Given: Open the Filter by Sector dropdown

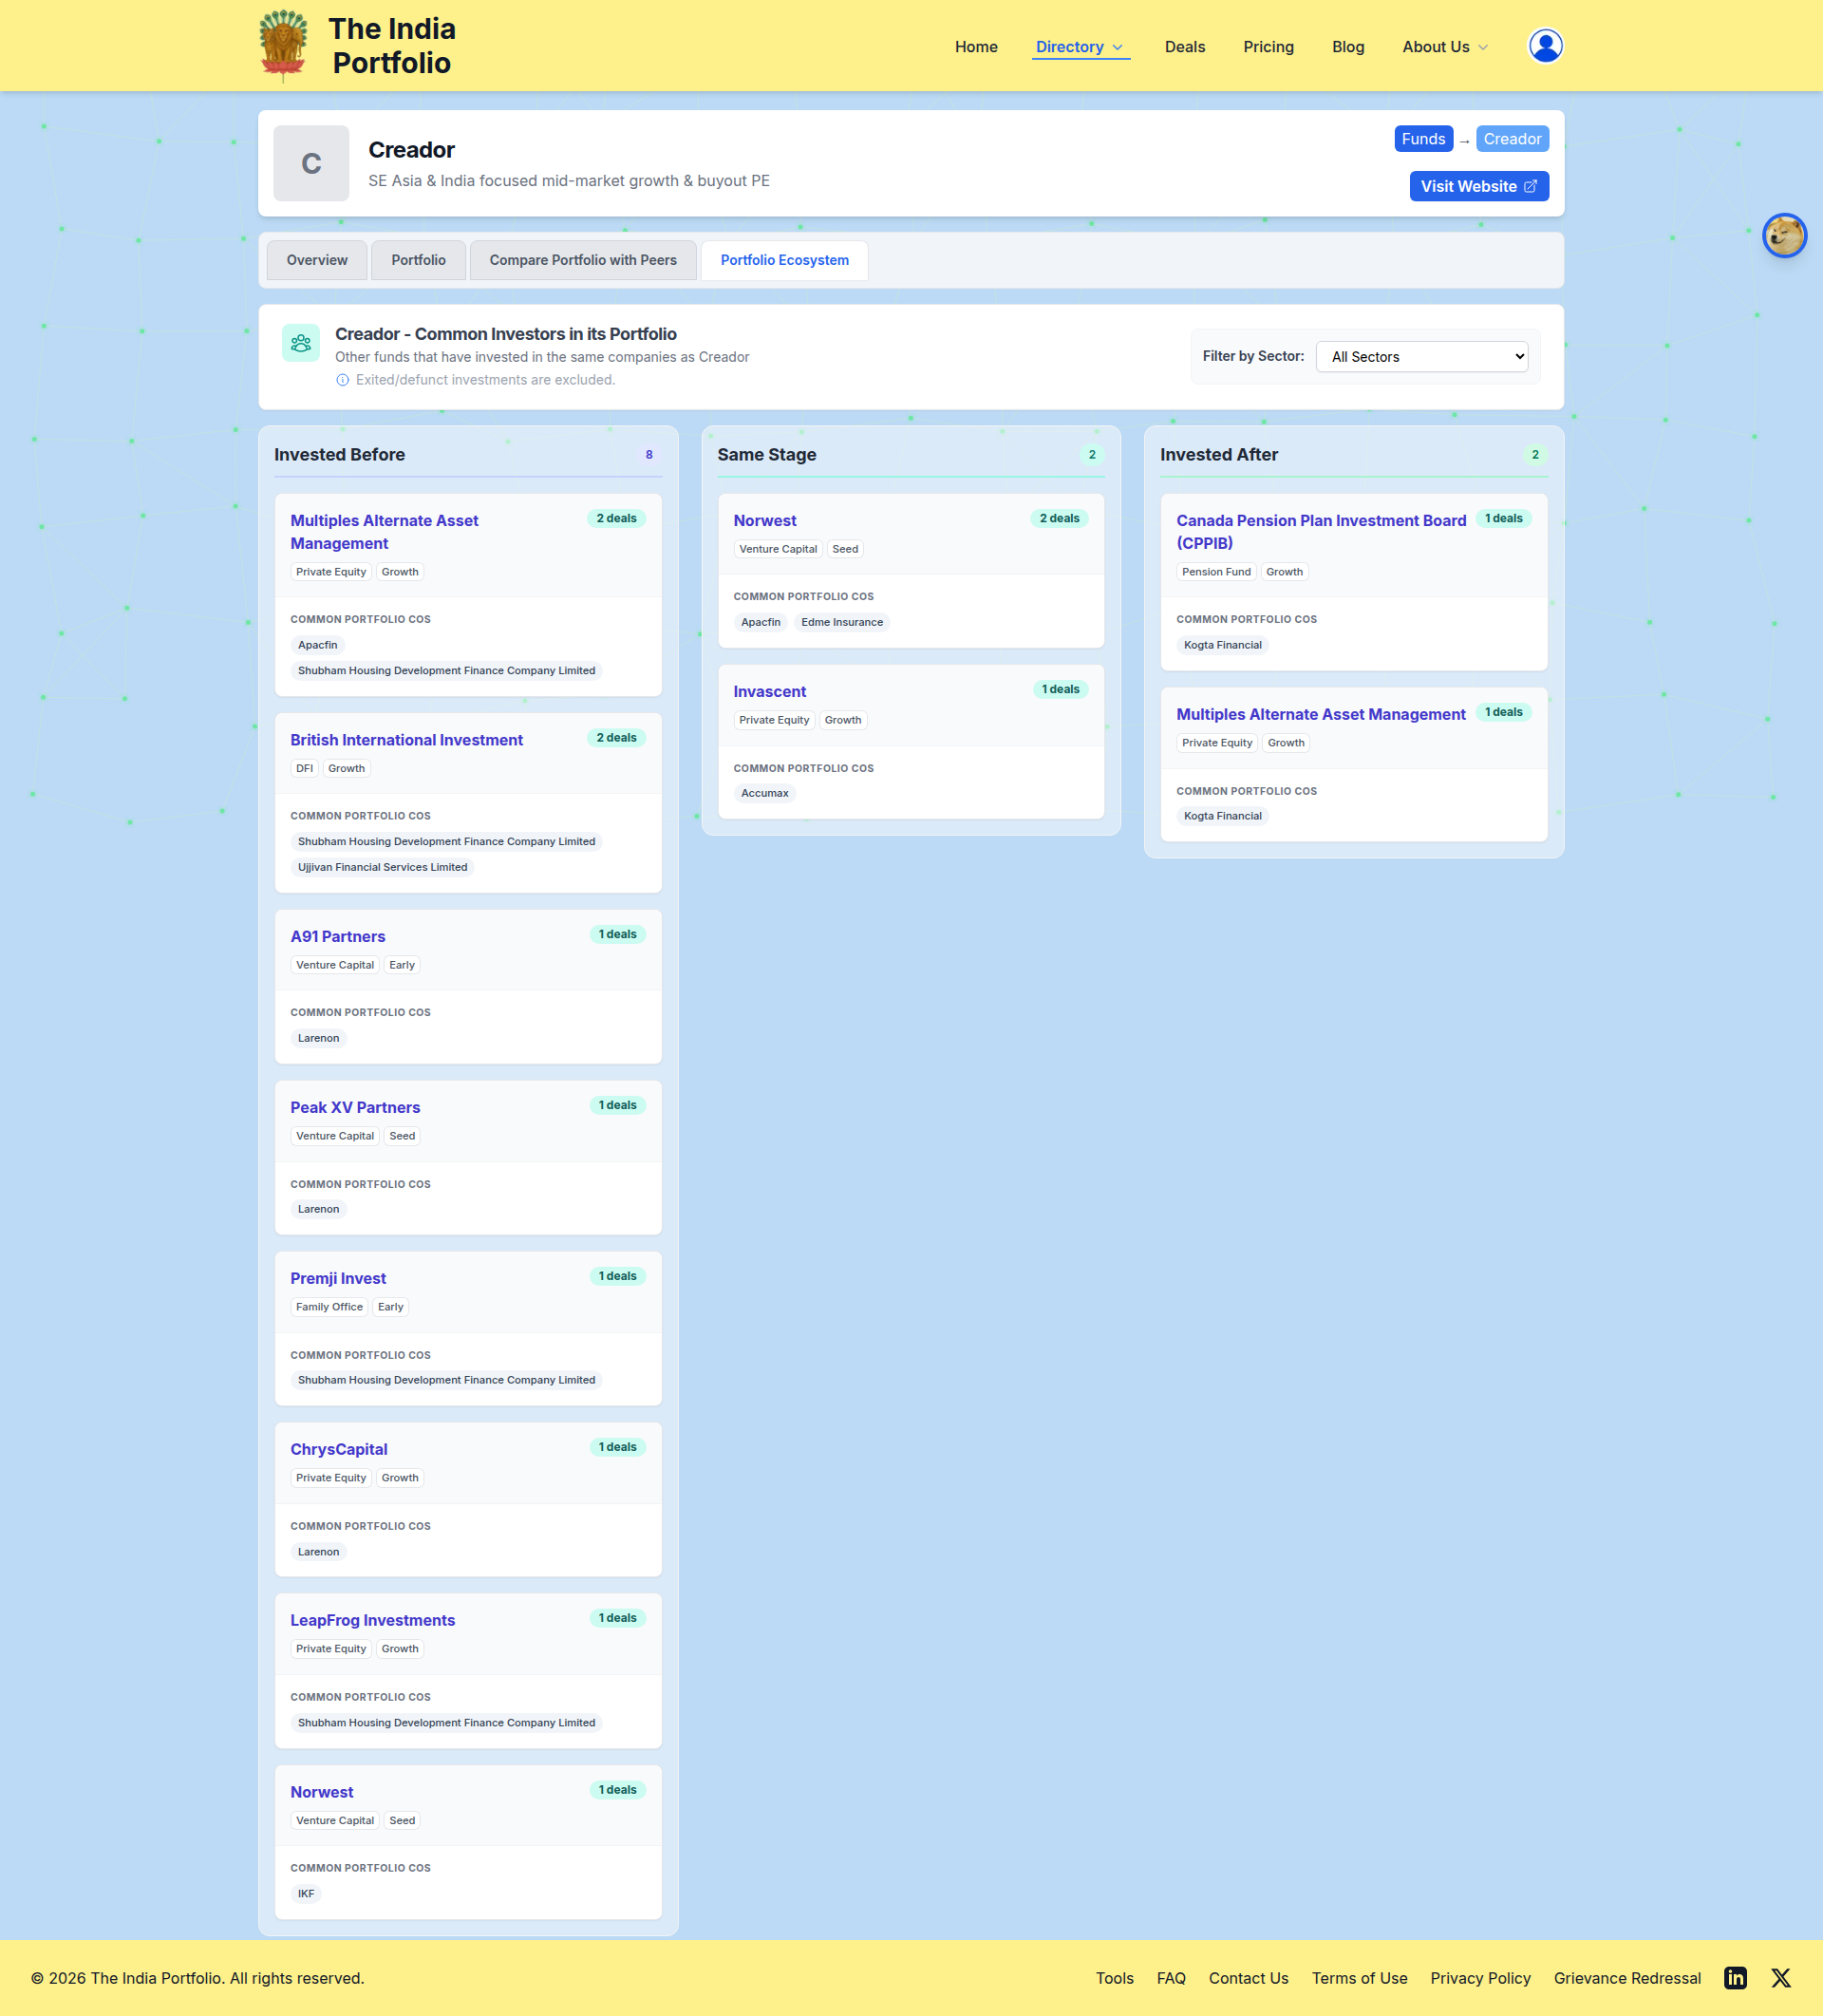Looking at the screenshot, I should click(1421, 357).
